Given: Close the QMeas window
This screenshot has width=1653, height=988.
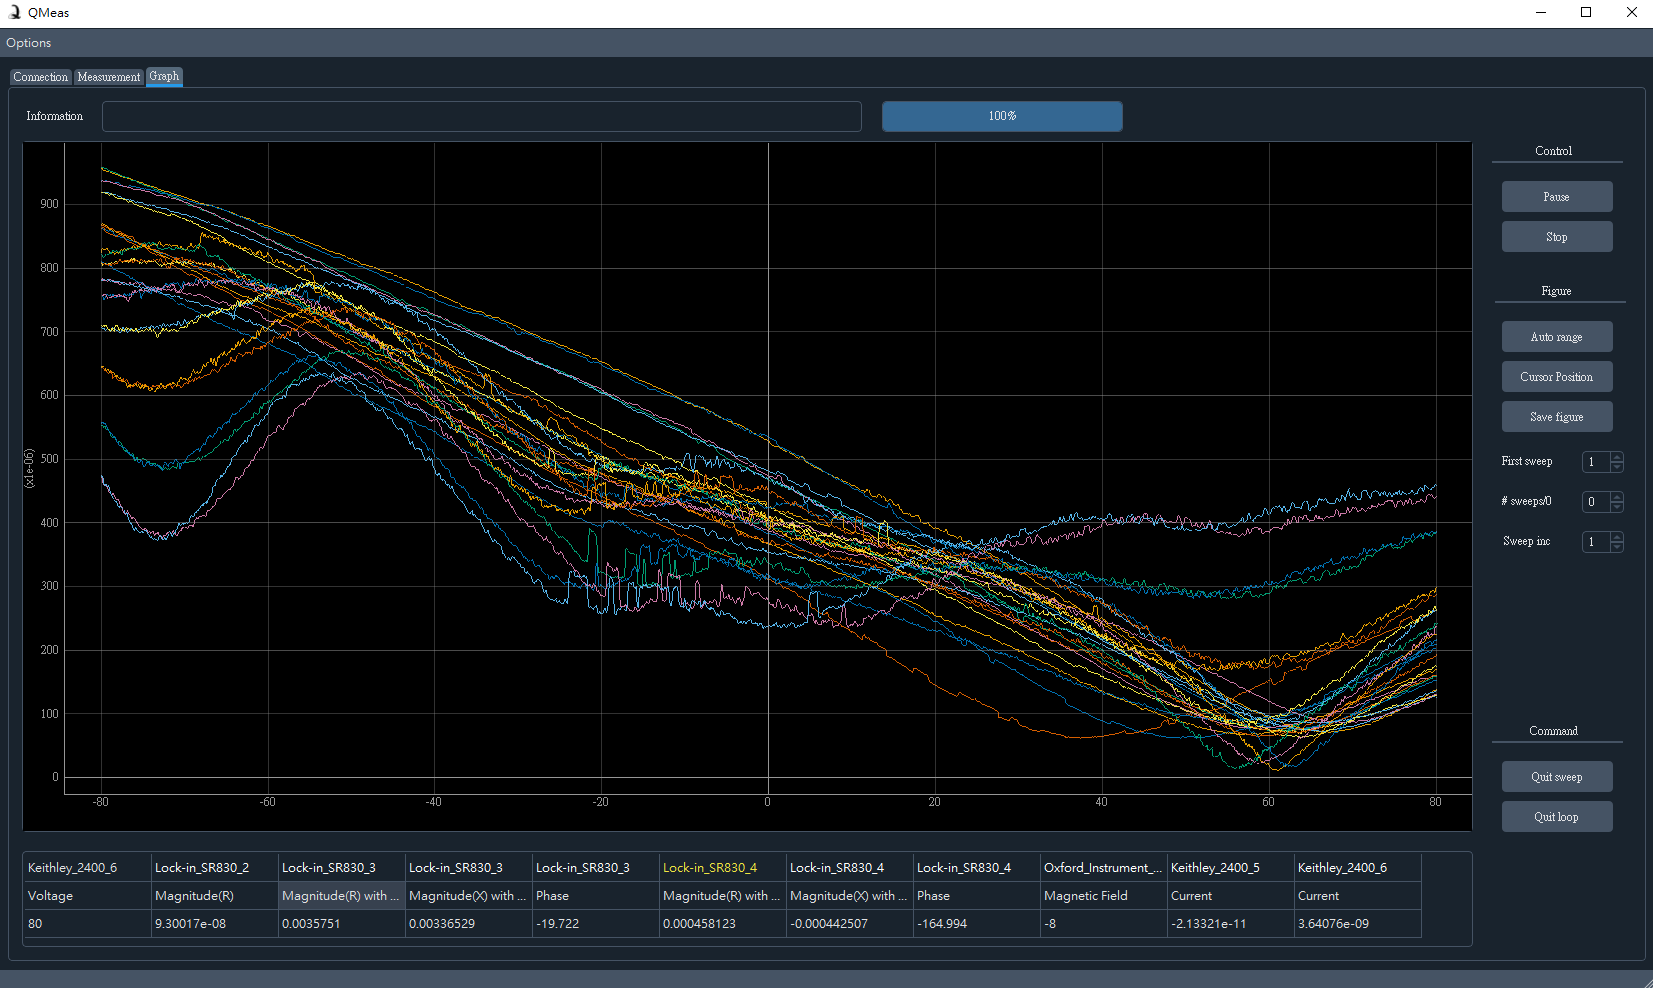Looking at the screenshot, I should (1631, 13).
